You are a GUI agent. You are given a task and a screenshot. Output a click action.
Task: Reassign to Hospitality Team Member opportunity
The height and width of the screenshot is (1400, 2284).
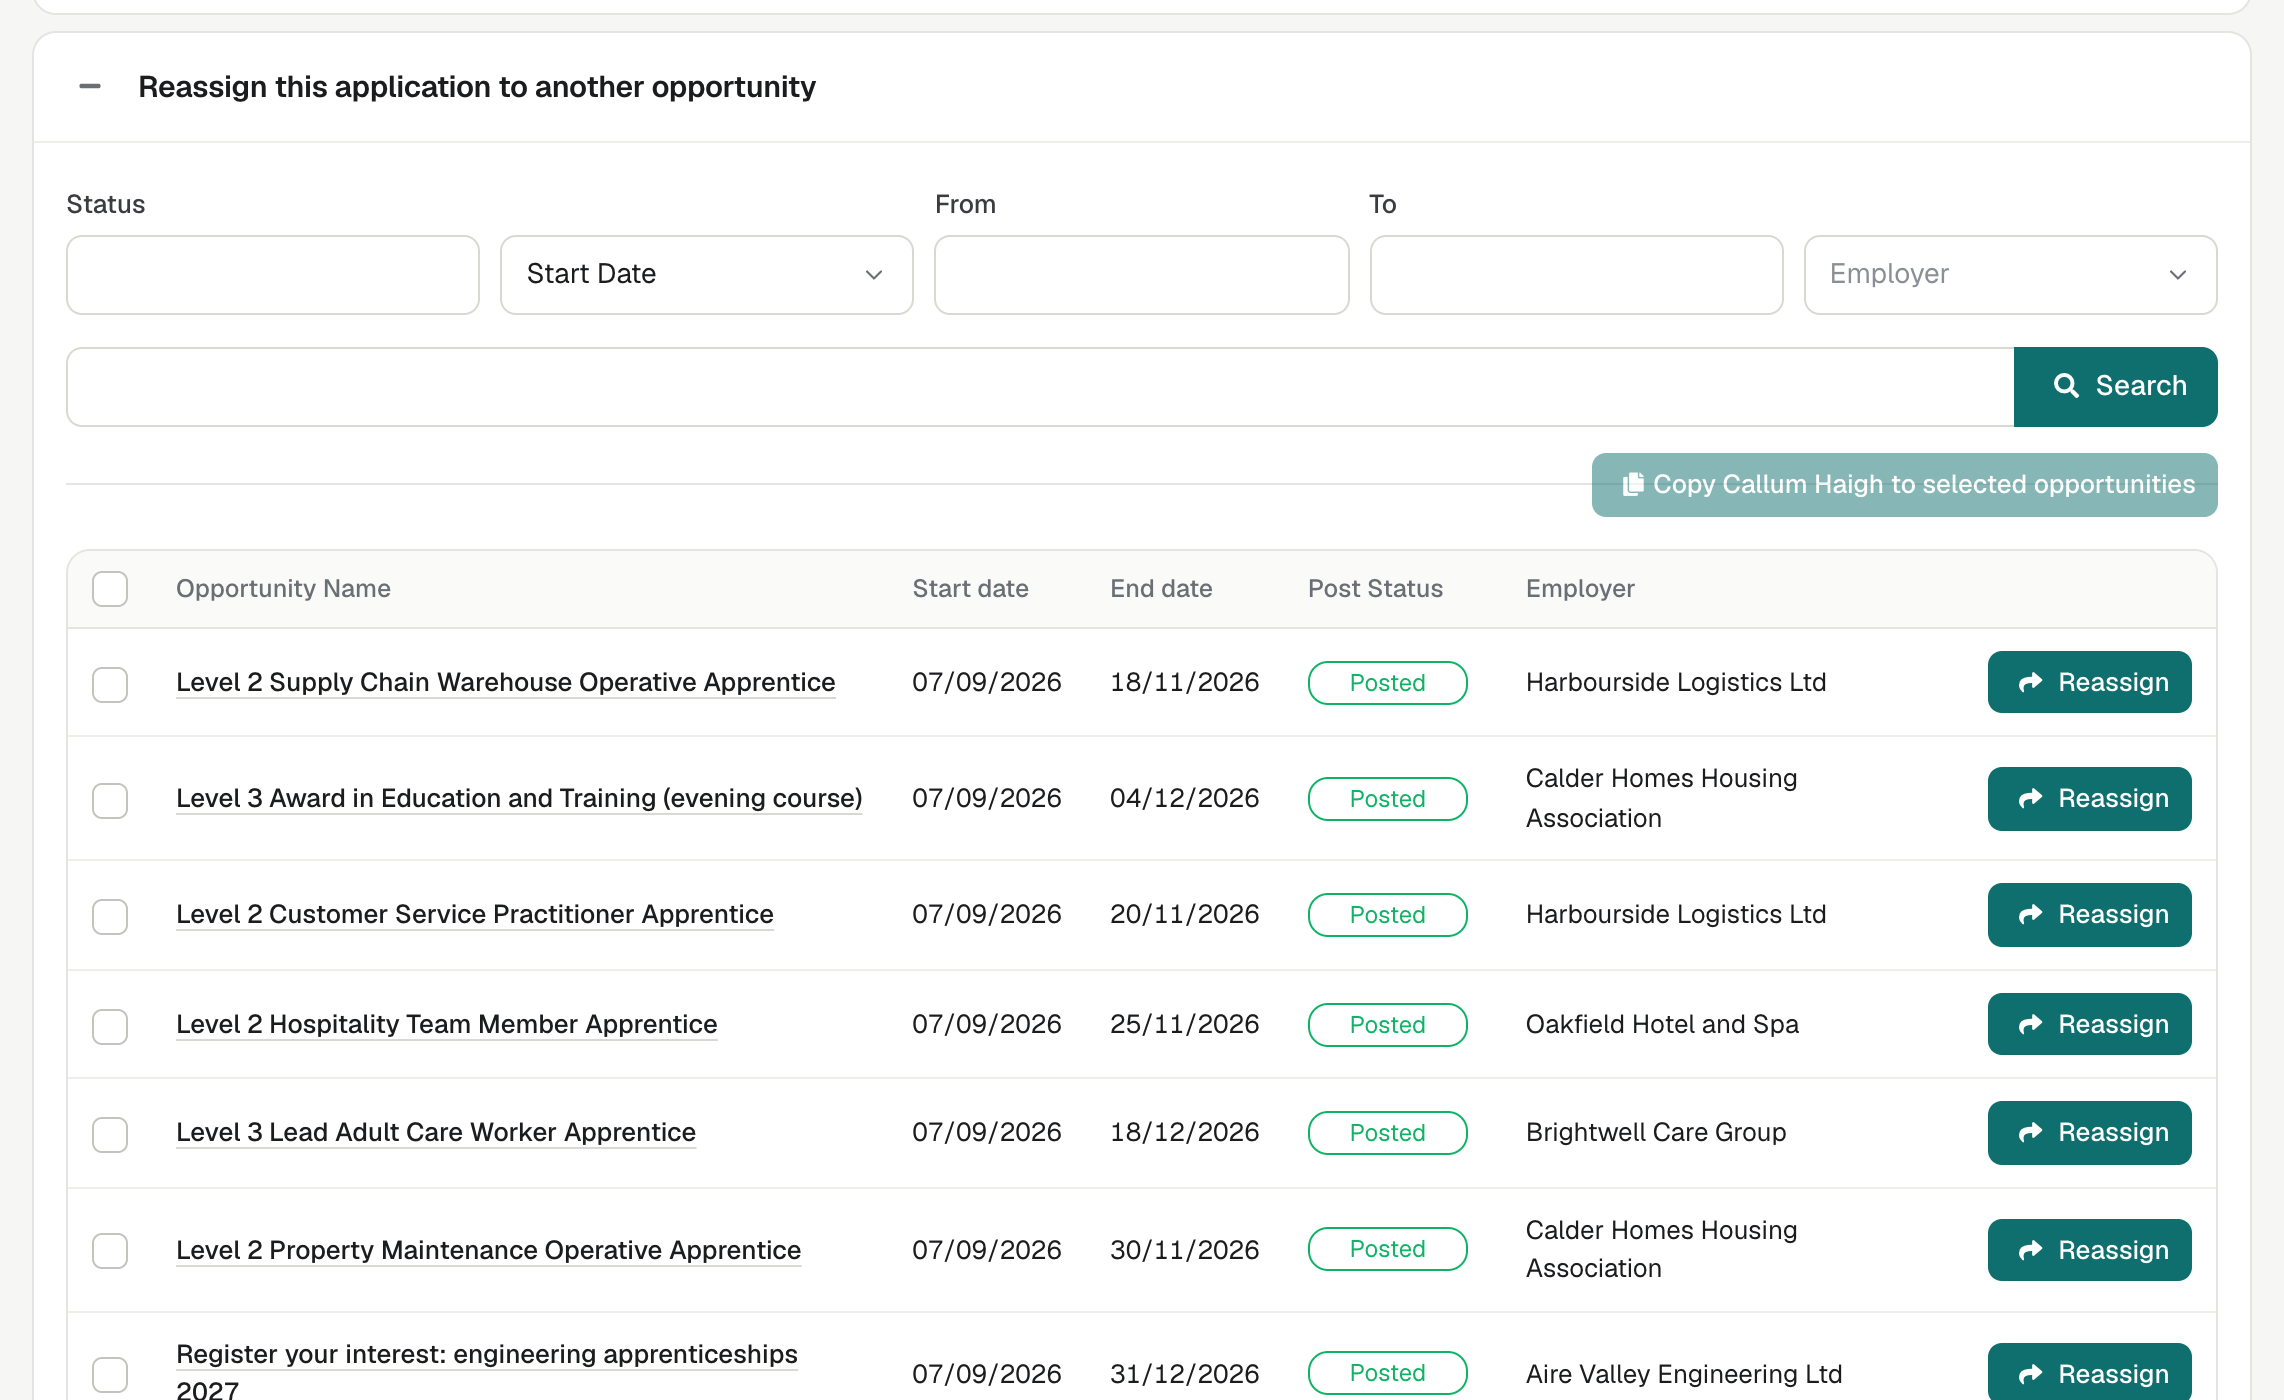2090,1024
